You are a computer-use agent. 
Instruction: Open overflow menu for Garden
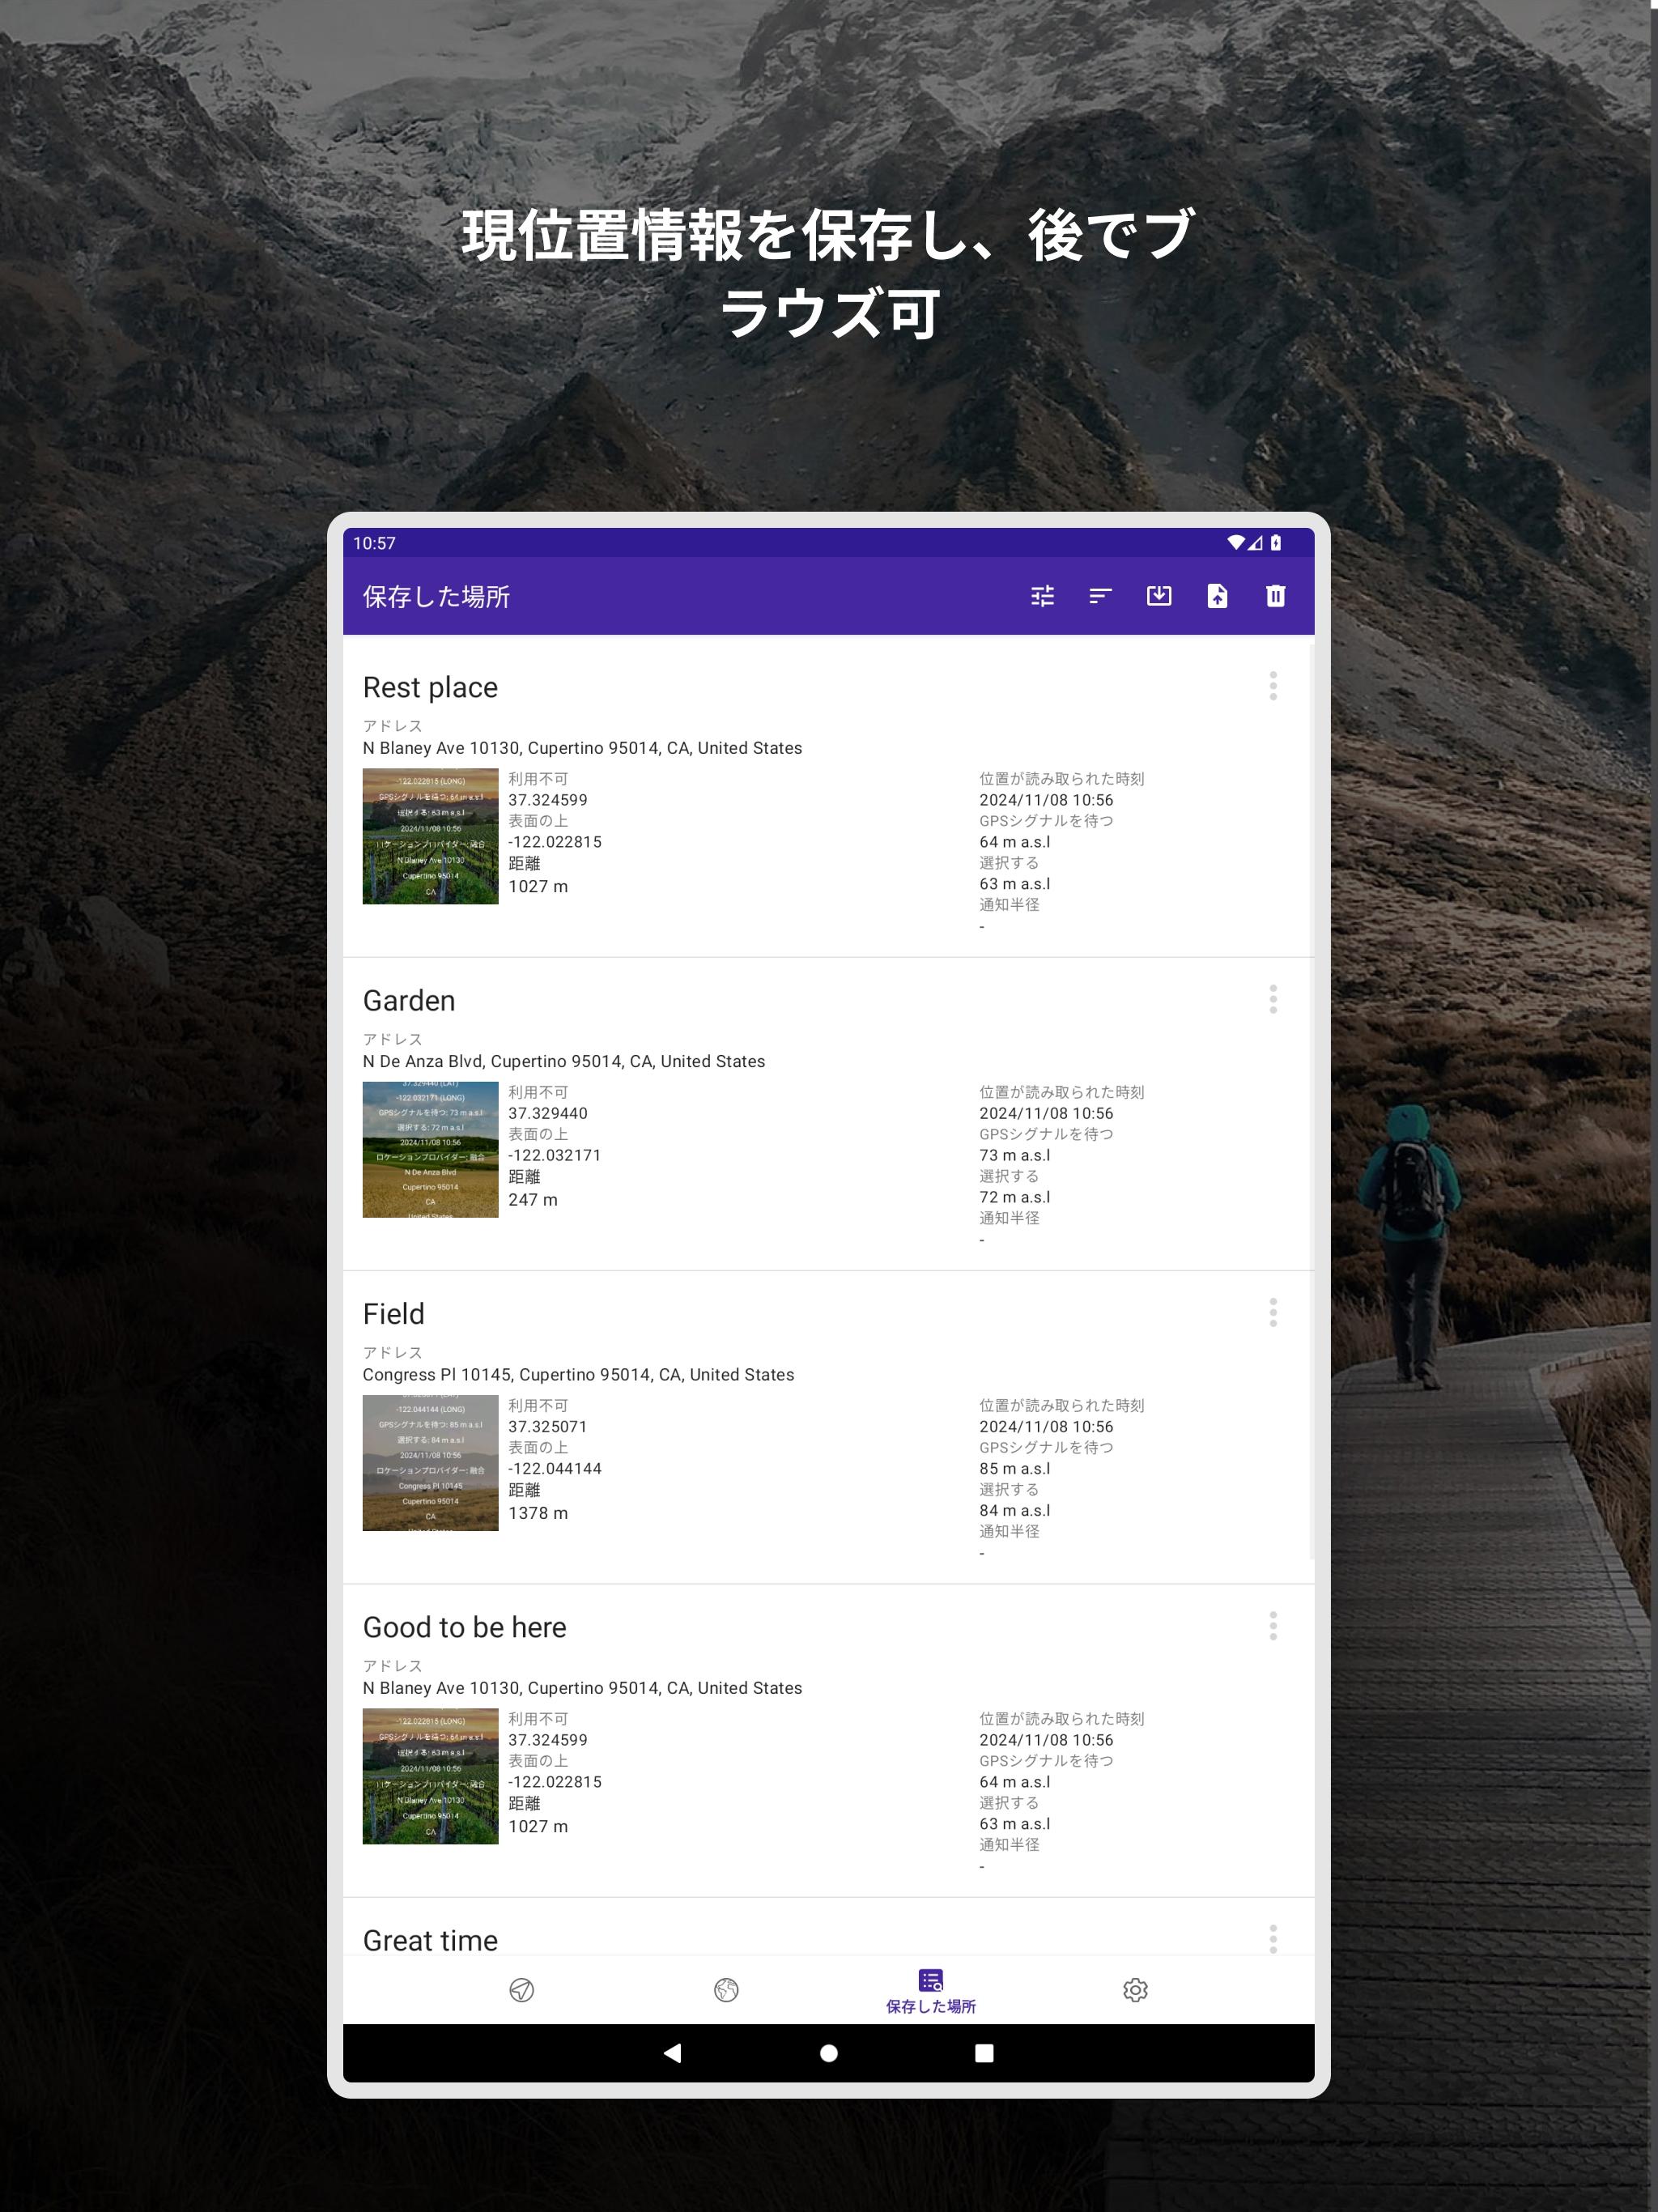click(x=1273, y=999)
